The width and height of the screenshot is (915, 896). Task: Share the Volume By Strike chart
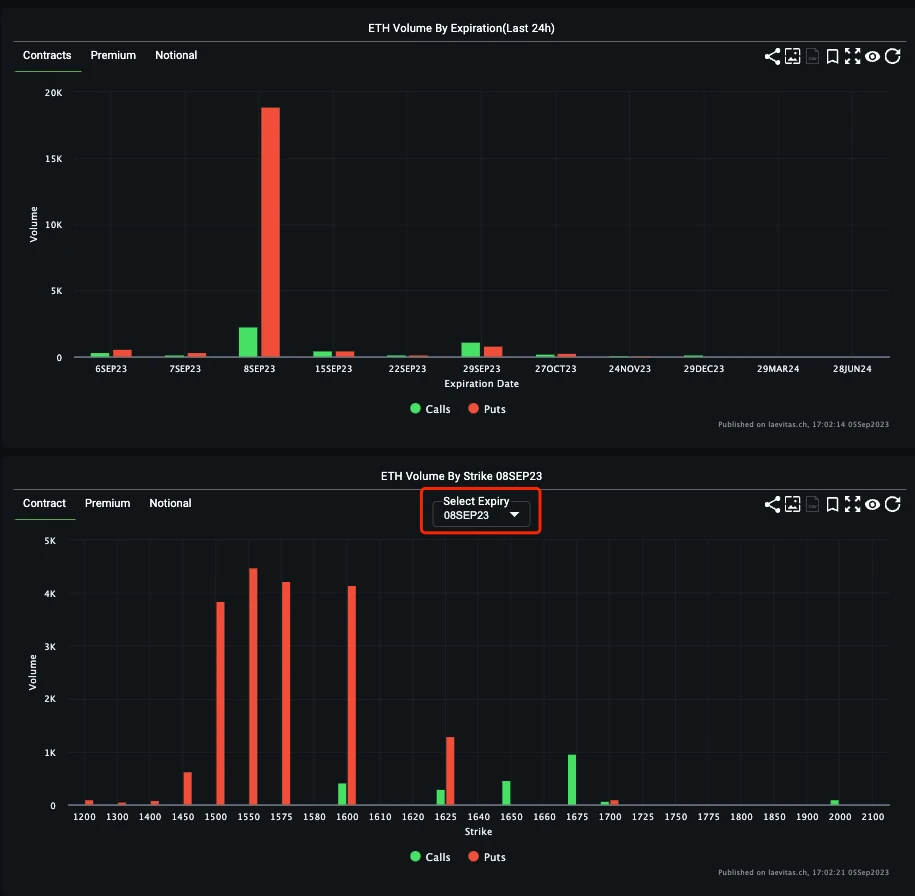pyautogui.click(x=772, y=505)
